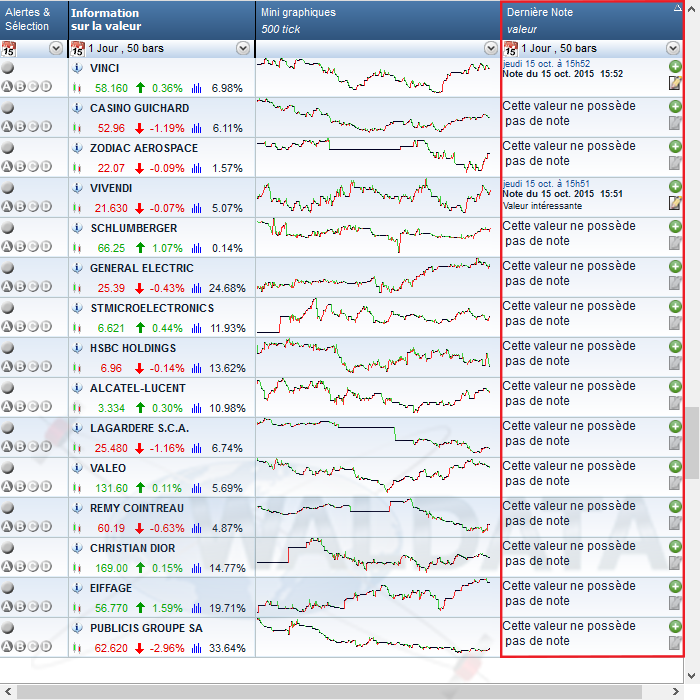The image size is (700, 700).
Task: Select Dernière Note column header
Action: (x=592, y=20)
